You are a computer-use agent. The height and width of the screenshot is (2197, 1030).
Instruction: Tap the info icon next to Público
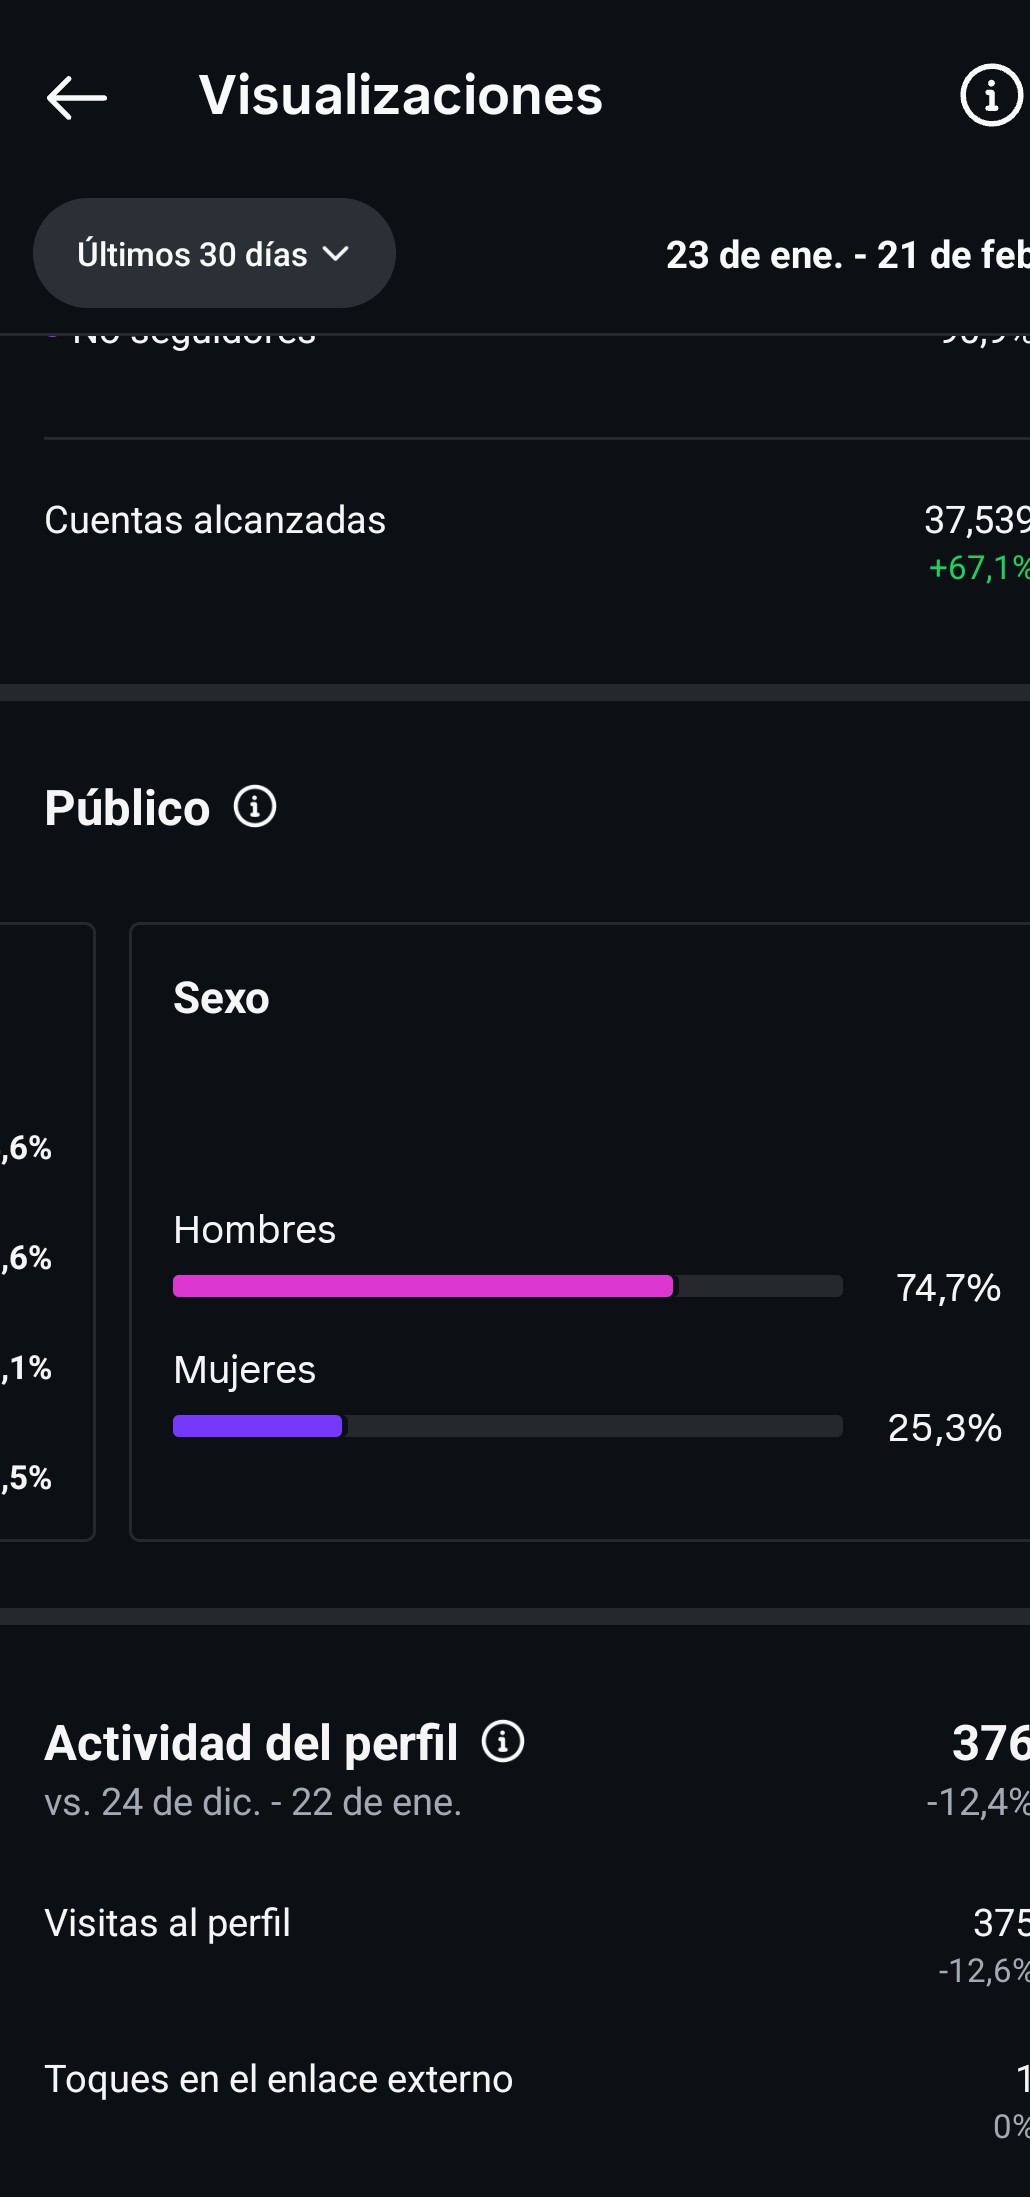255,807
